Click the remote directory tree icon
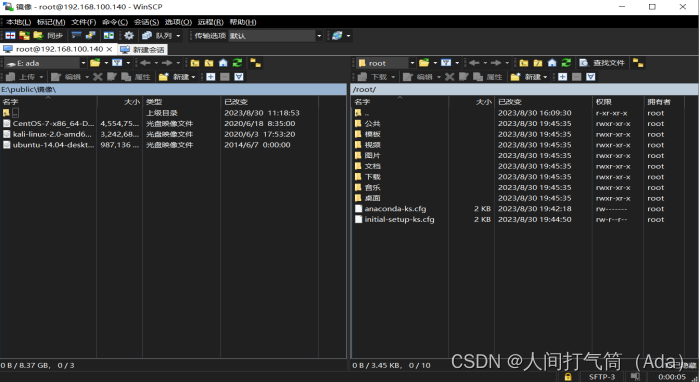 point(638,63)
